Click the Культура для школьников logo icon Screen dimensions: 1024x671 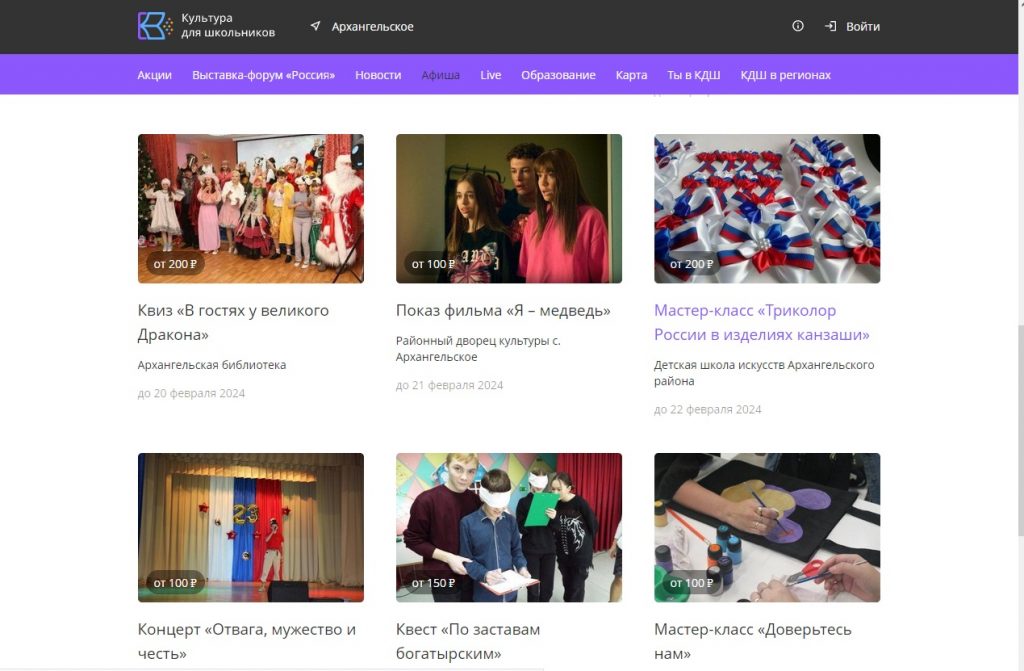click(155, 26)
